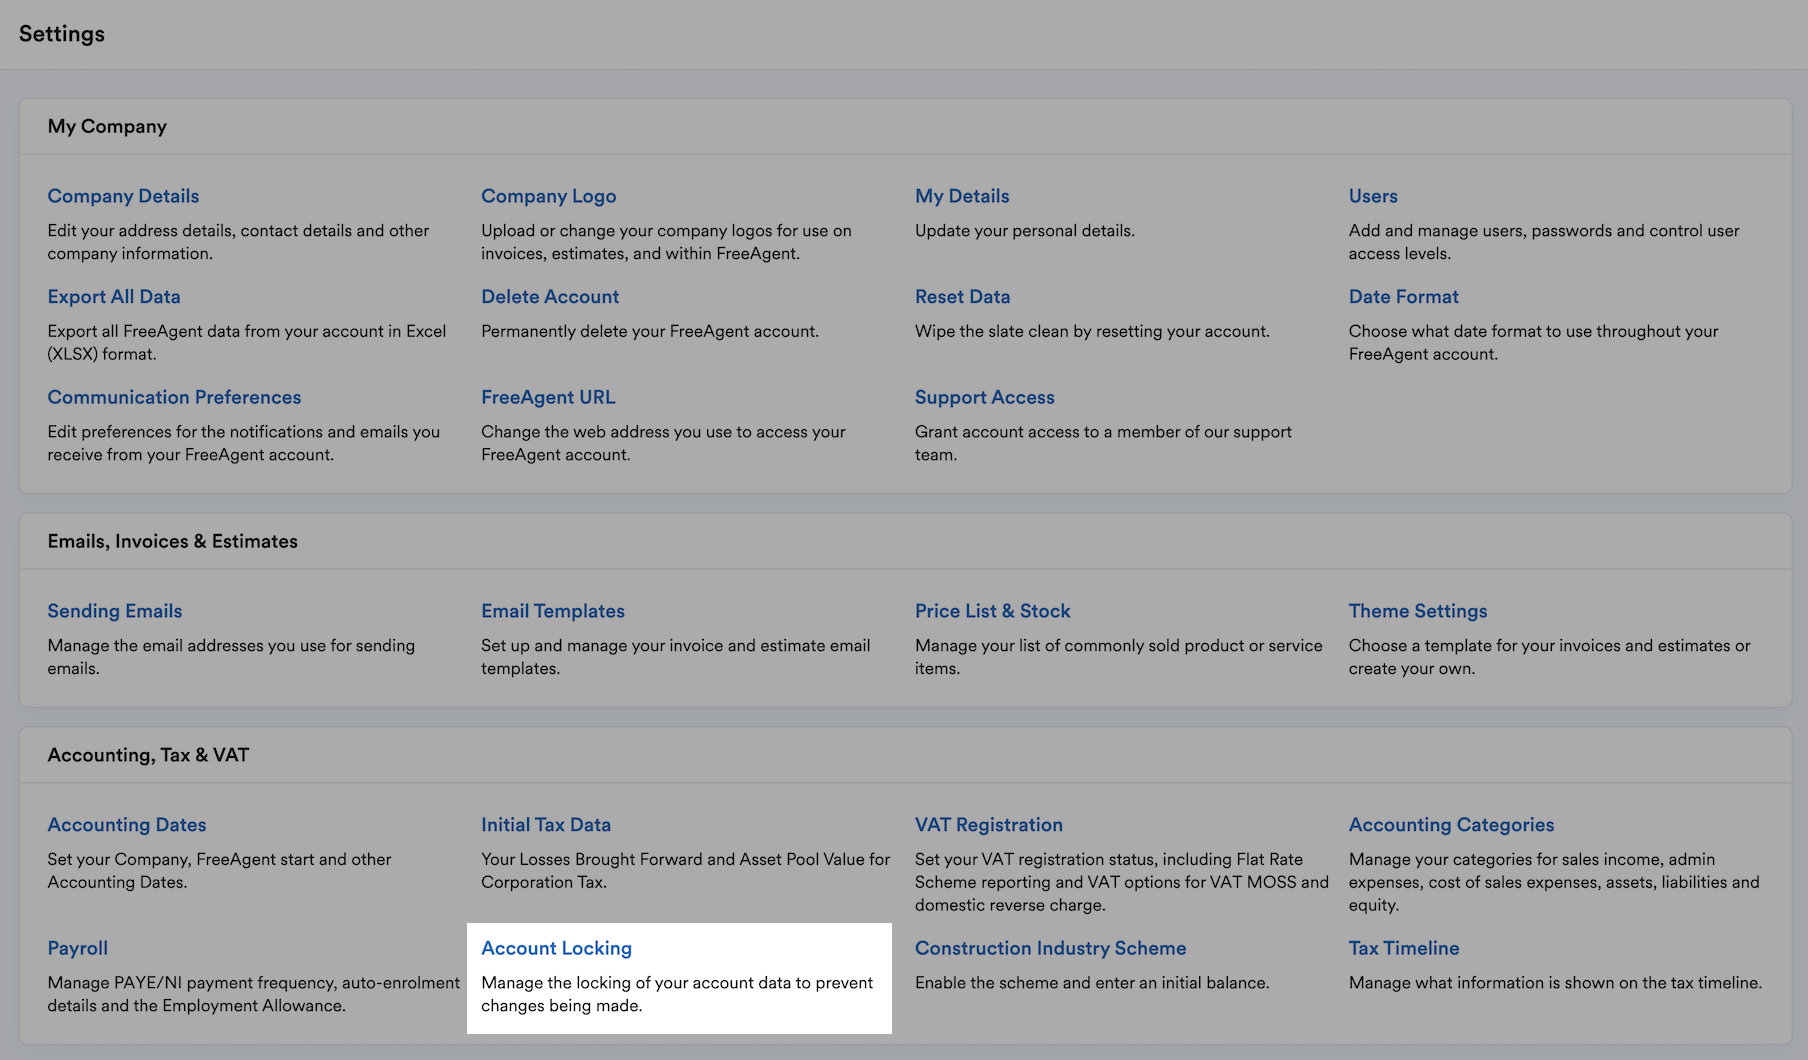Open the Account Locking settings link
The height and width of the screenshot is (1060, 1808).
tap(556, 948)
